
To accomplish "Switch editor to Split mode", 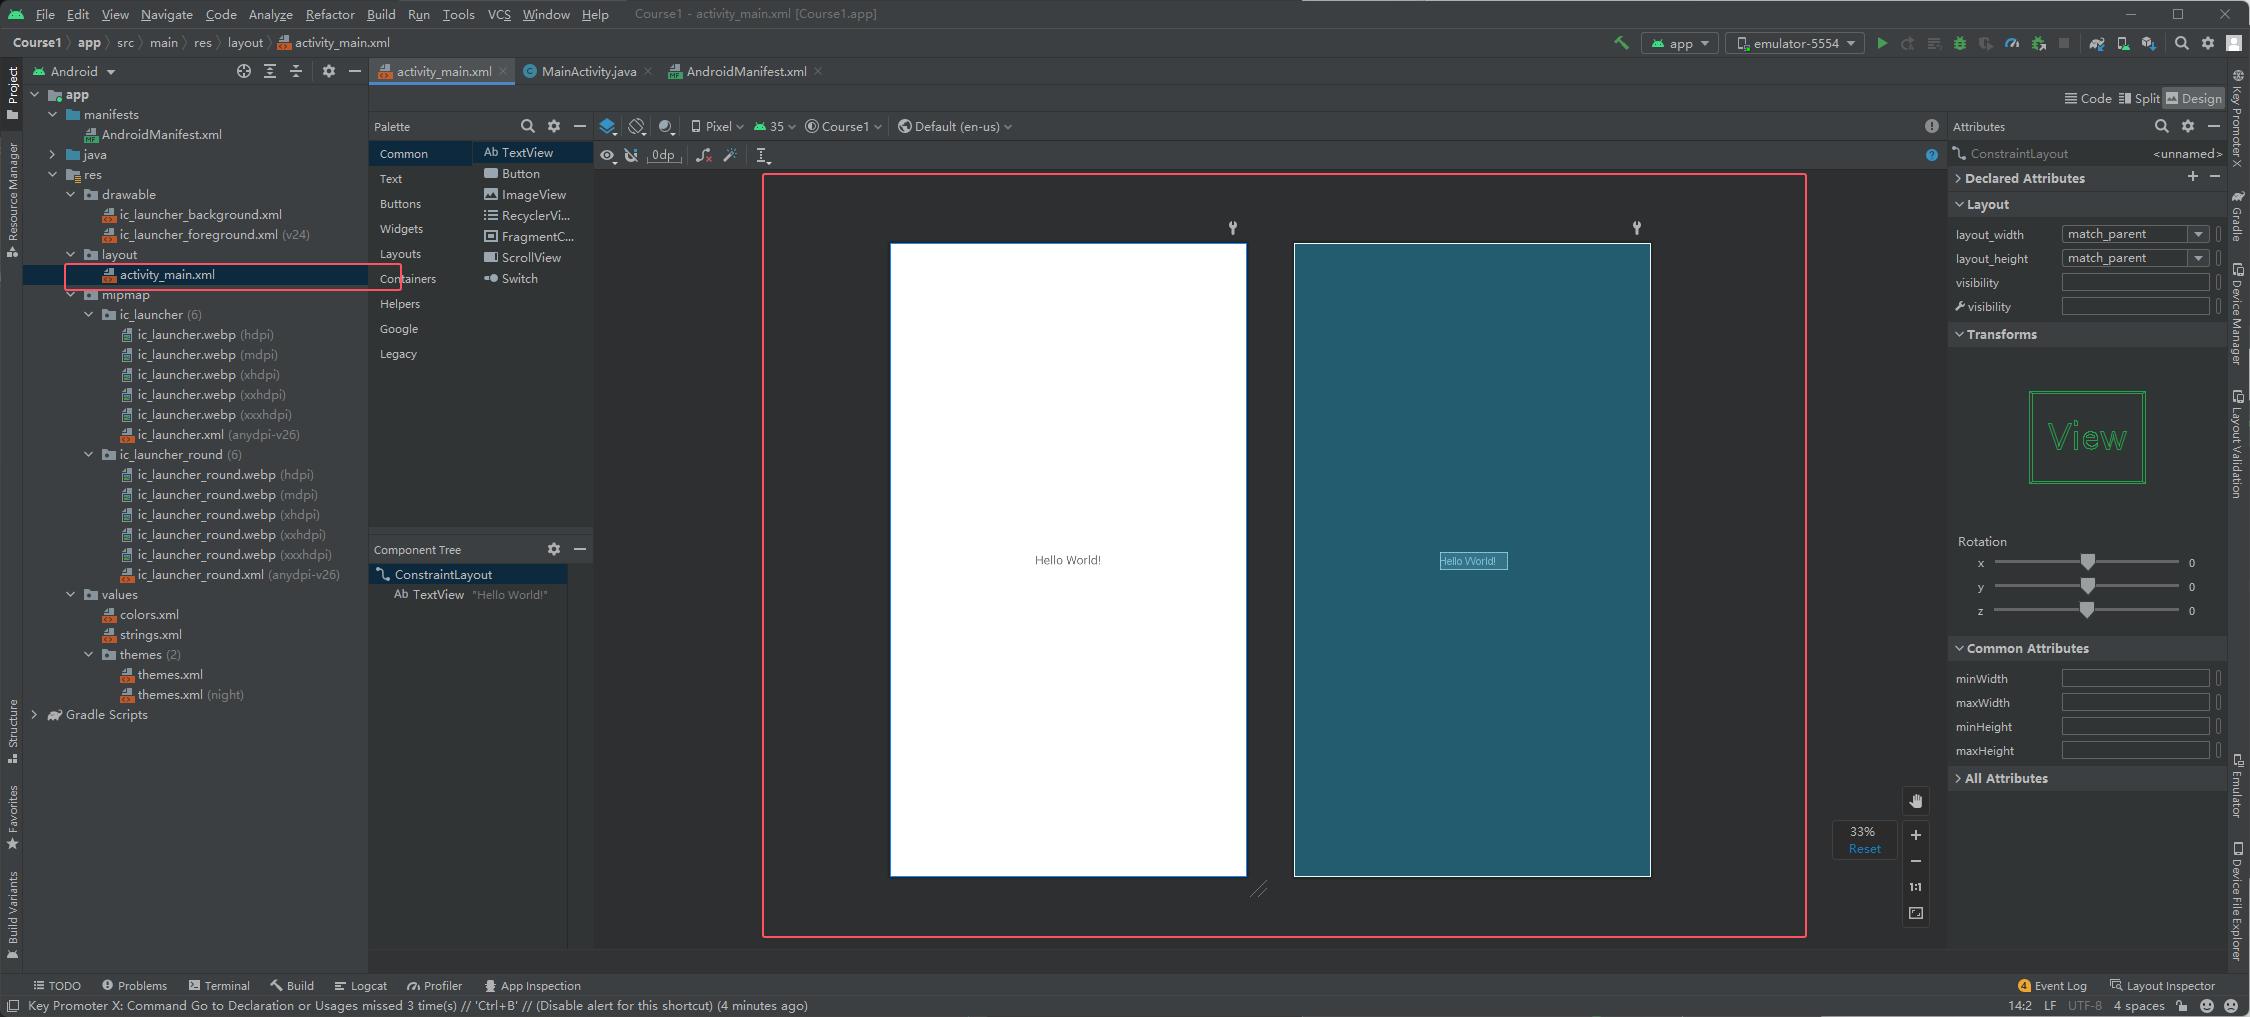I will click(2139, 98).
